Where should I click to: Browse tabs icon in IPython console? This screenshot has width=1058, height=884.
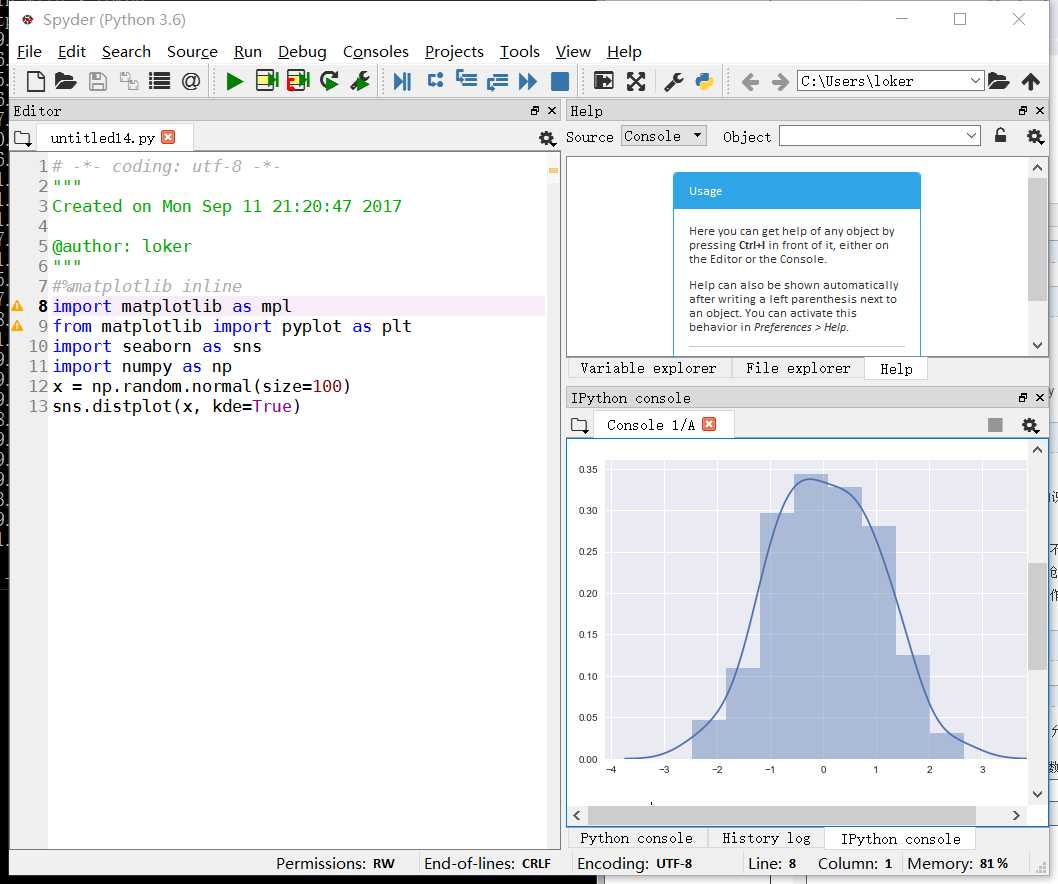(x=580, y=425)
